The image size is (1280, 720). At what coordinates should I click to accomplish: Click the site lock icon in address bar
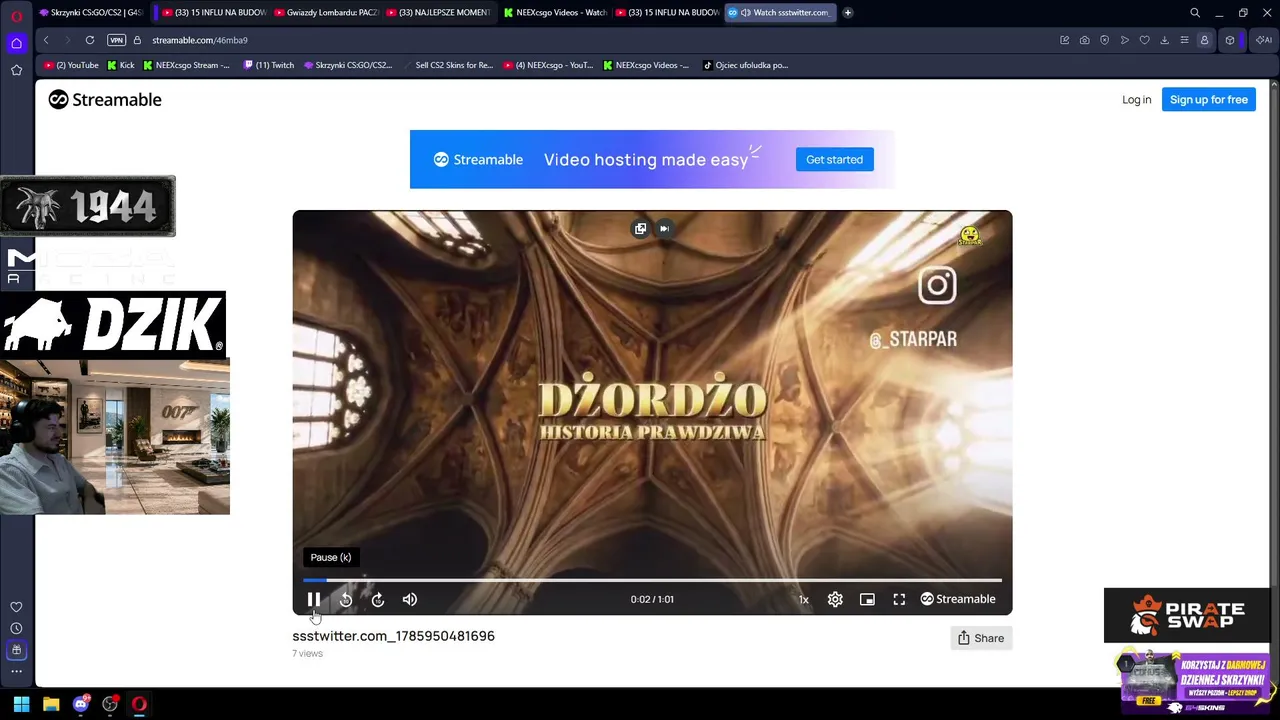tap(138, 40)
